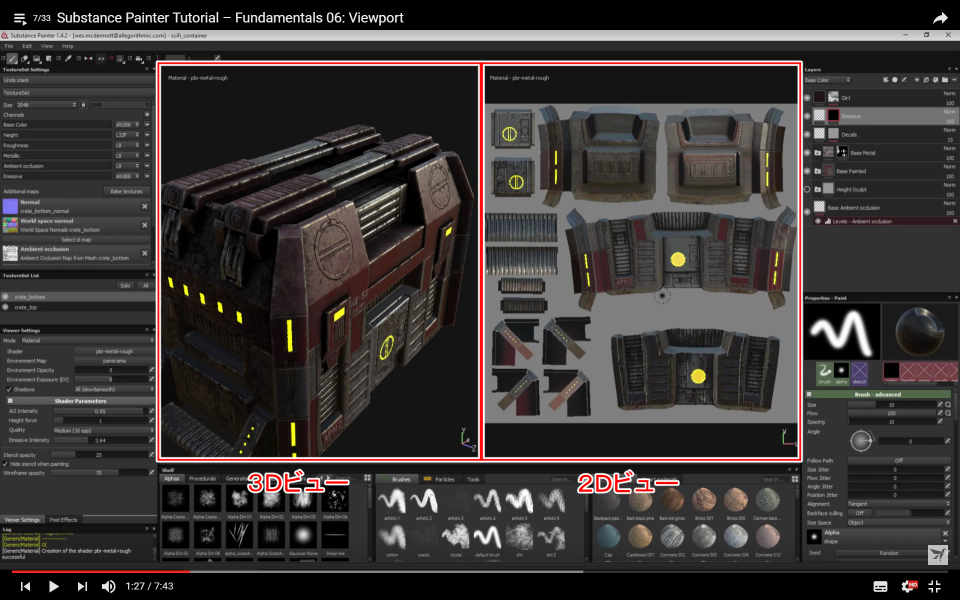
Task: Open the Alignment dropdown
Action: (x=899, y=504)
